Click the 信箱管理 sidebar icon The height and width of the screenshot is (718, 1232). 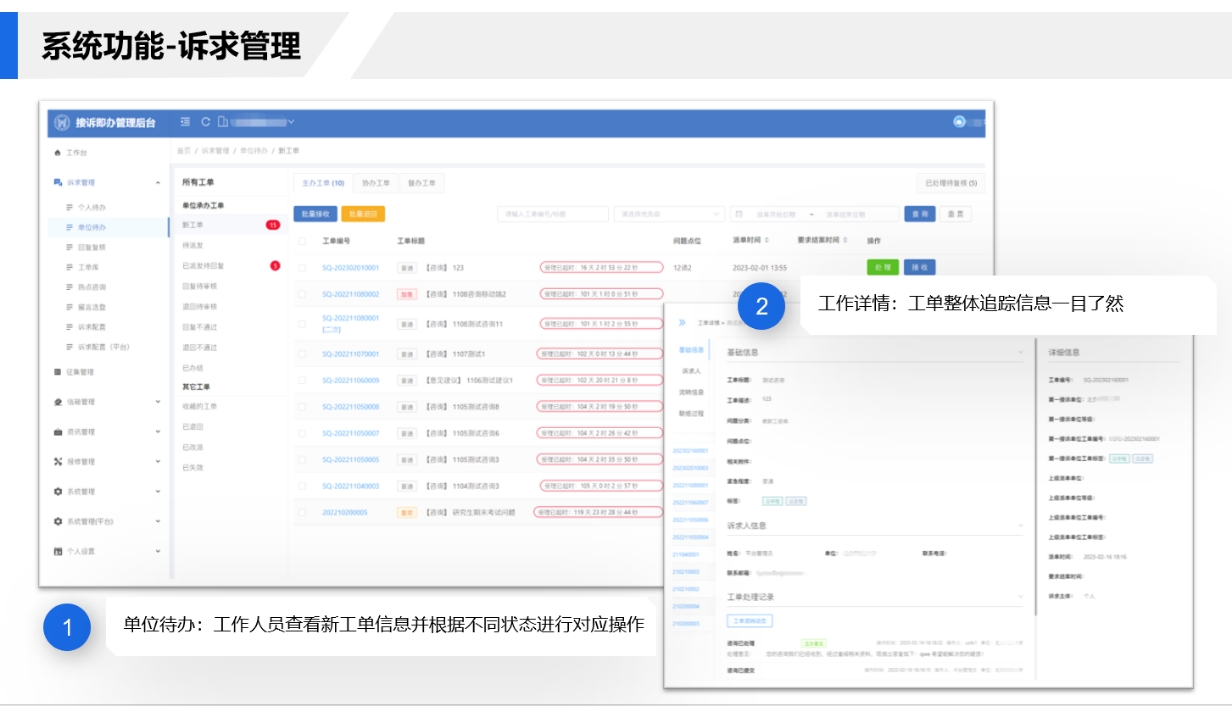pyautogui.click(x=58, y=402)
